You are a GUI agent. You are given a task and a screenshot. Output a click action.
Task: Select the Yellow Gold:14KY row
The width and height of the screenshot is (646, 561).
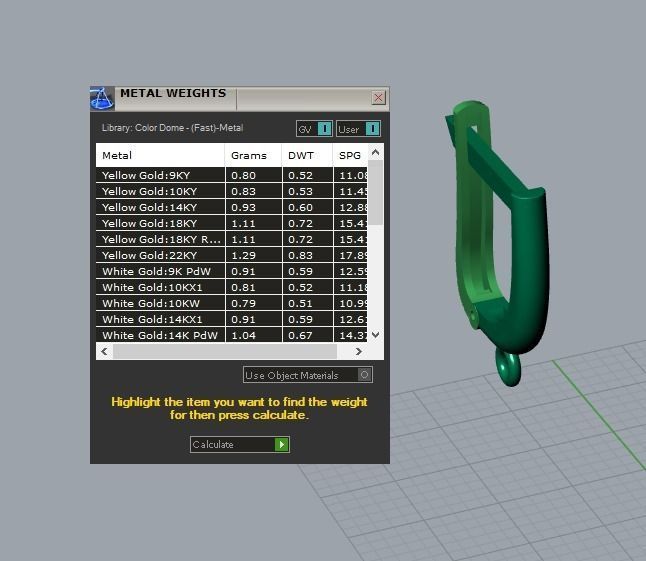coord(232,207)
